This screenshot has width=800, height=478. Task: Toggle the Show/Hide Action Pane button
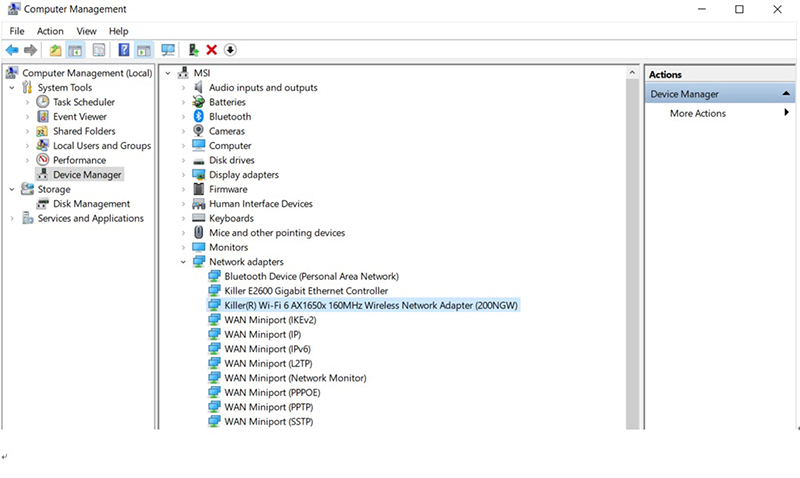[144, 50]
